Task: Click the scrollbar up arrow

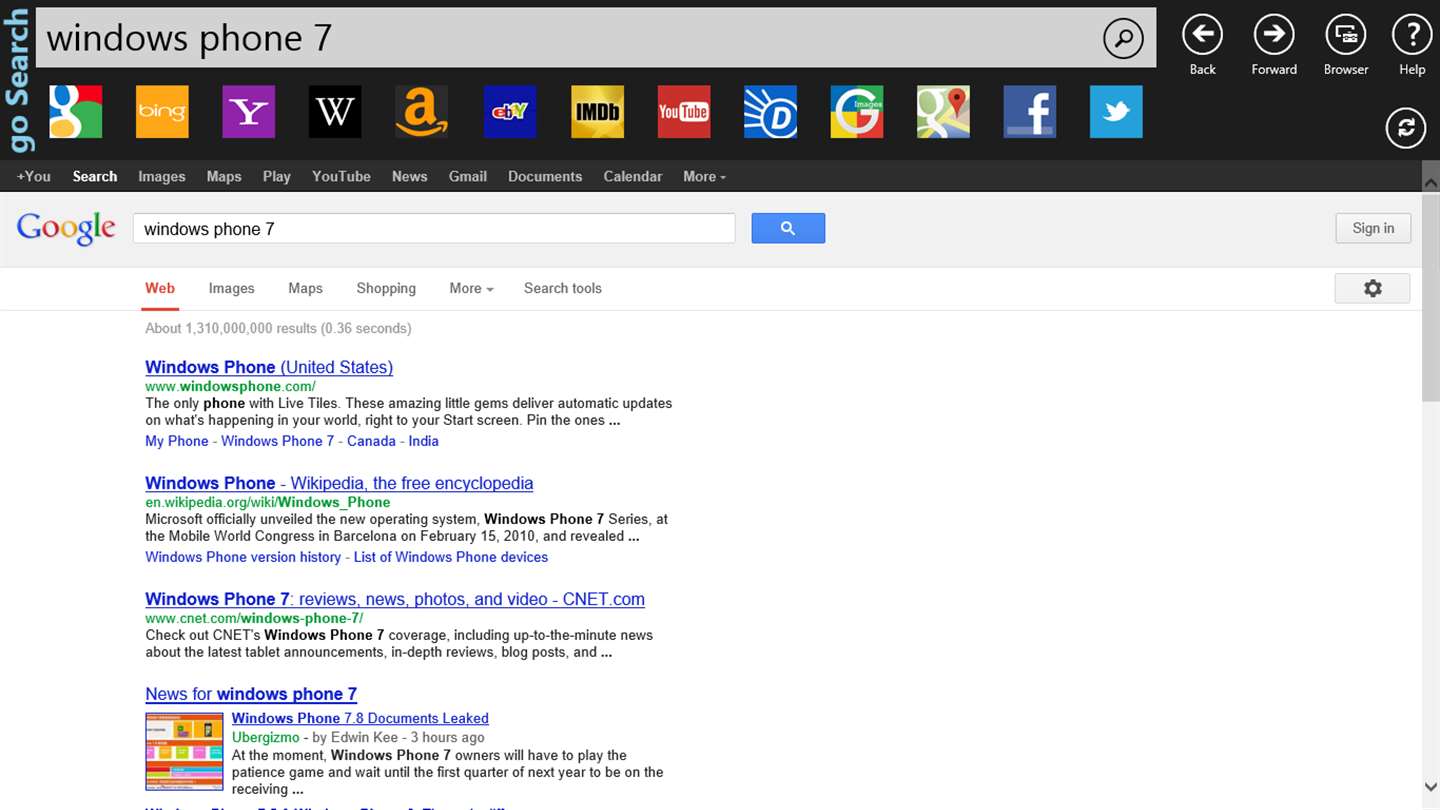Action: [x=1431, y=183]
